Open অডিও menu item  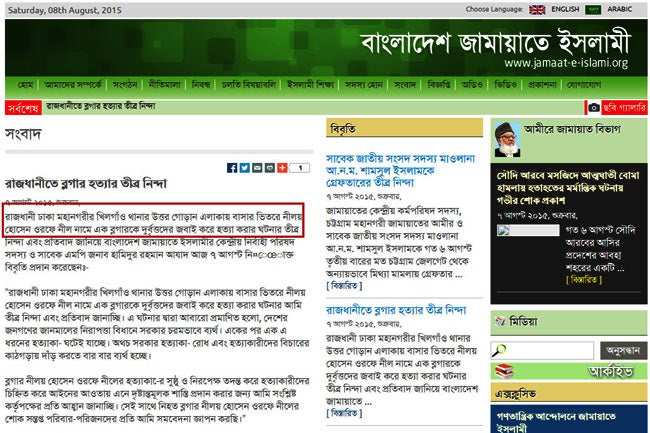tap(472, 85)
